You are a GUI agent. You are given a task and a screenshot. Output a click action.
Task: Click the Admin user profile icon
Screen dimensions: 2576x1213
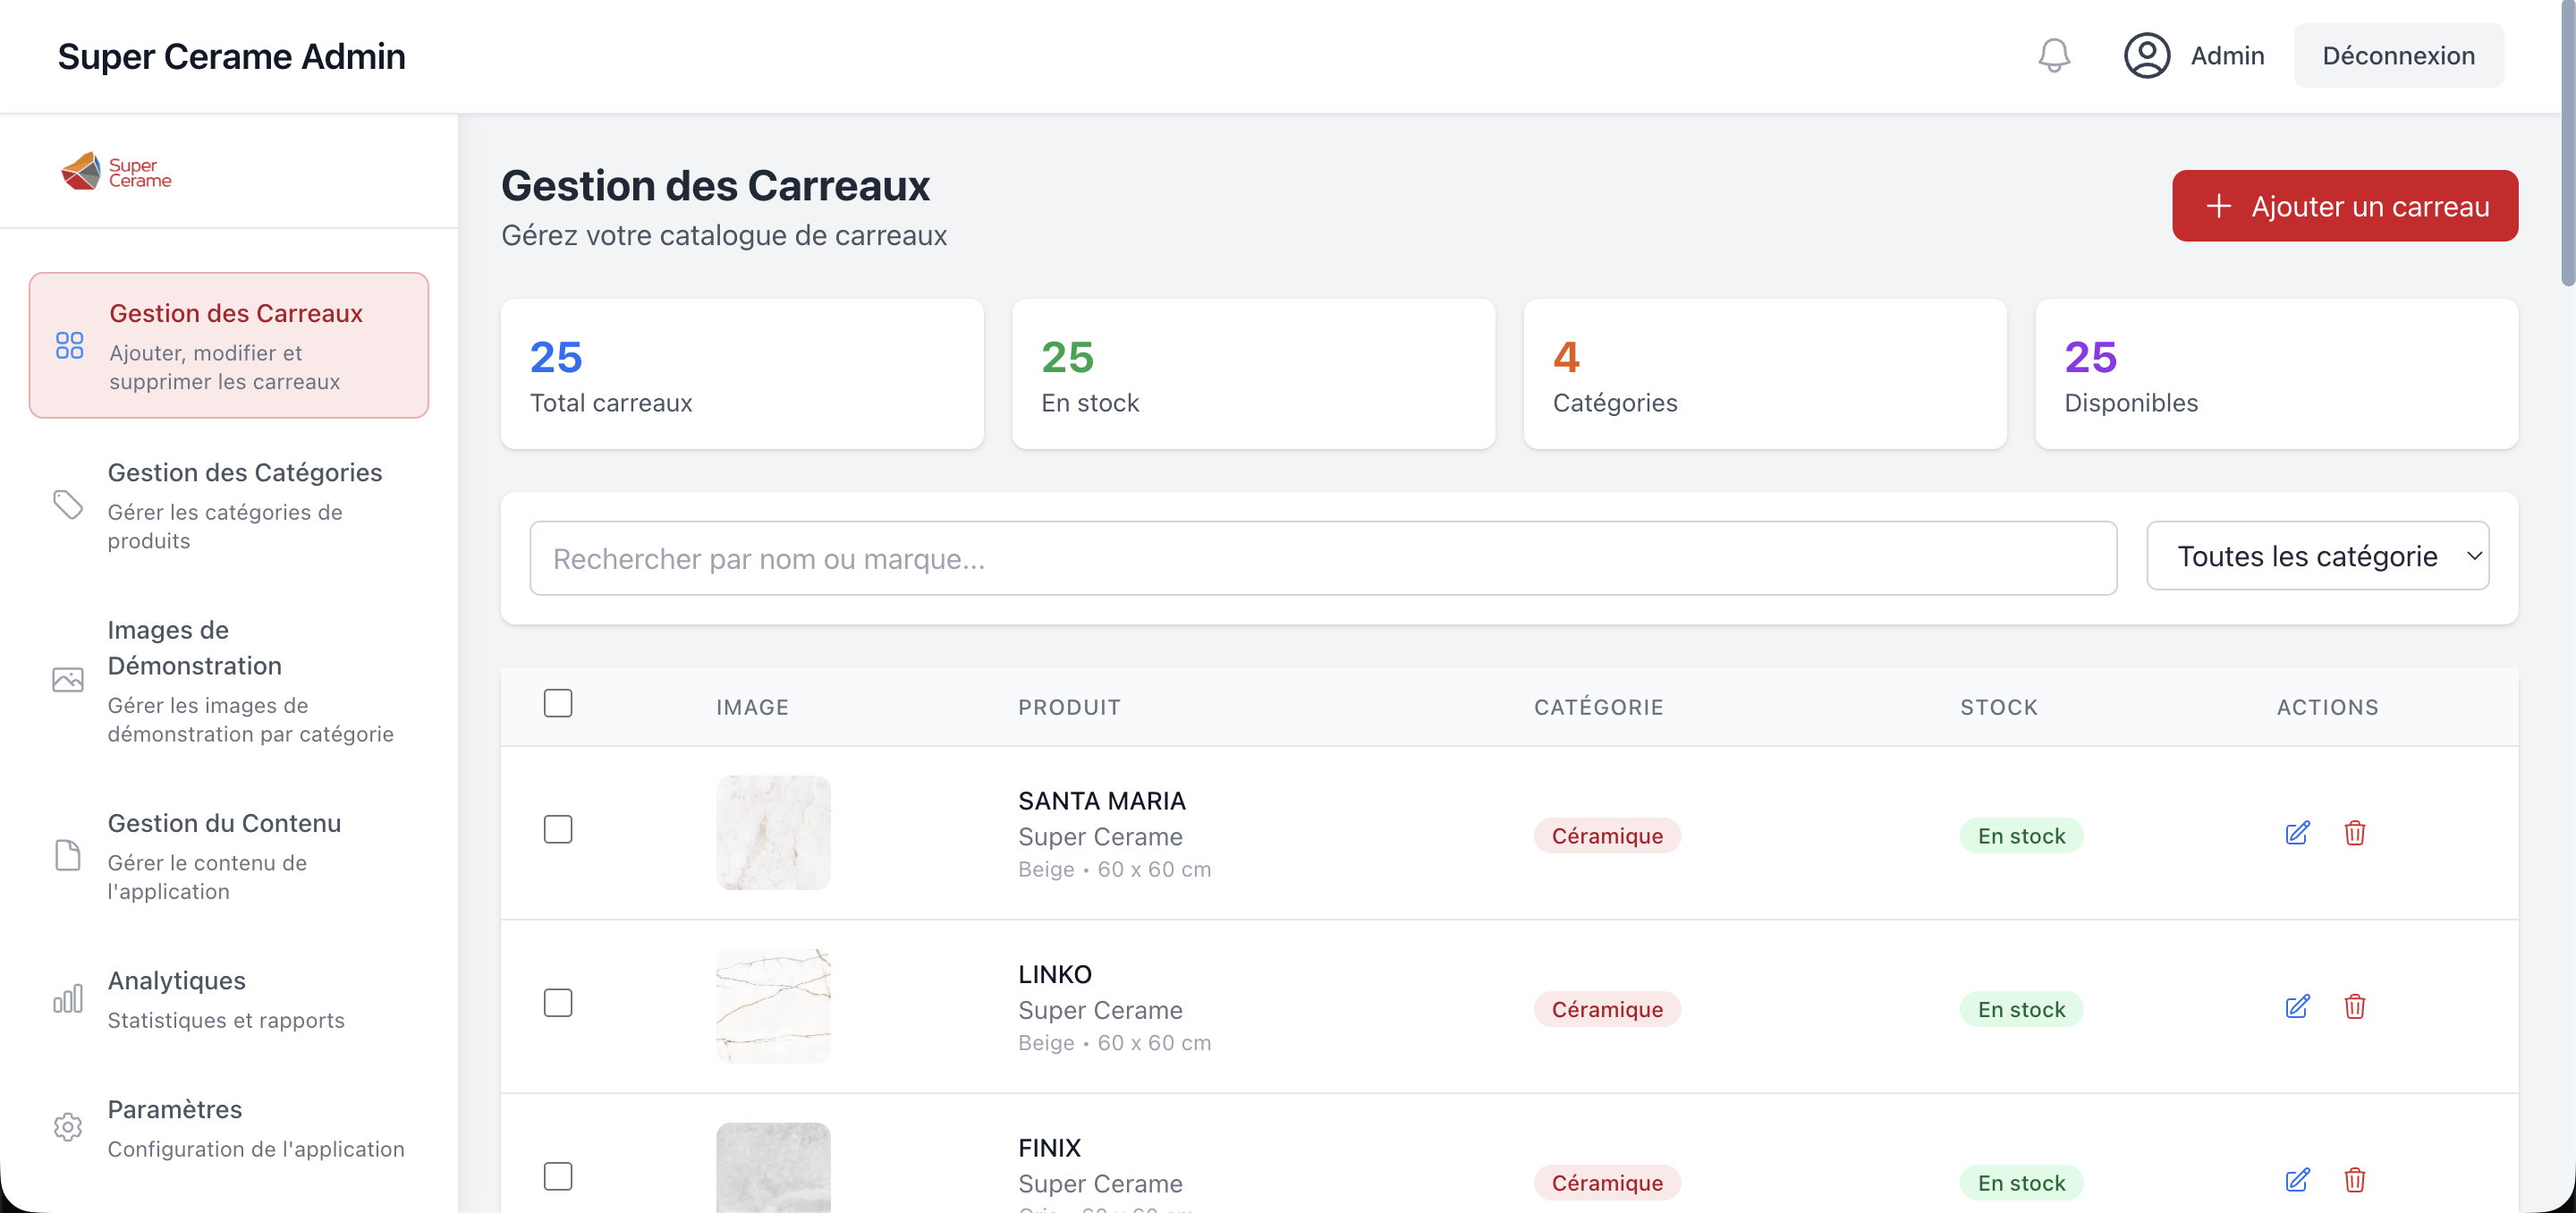2146,56
